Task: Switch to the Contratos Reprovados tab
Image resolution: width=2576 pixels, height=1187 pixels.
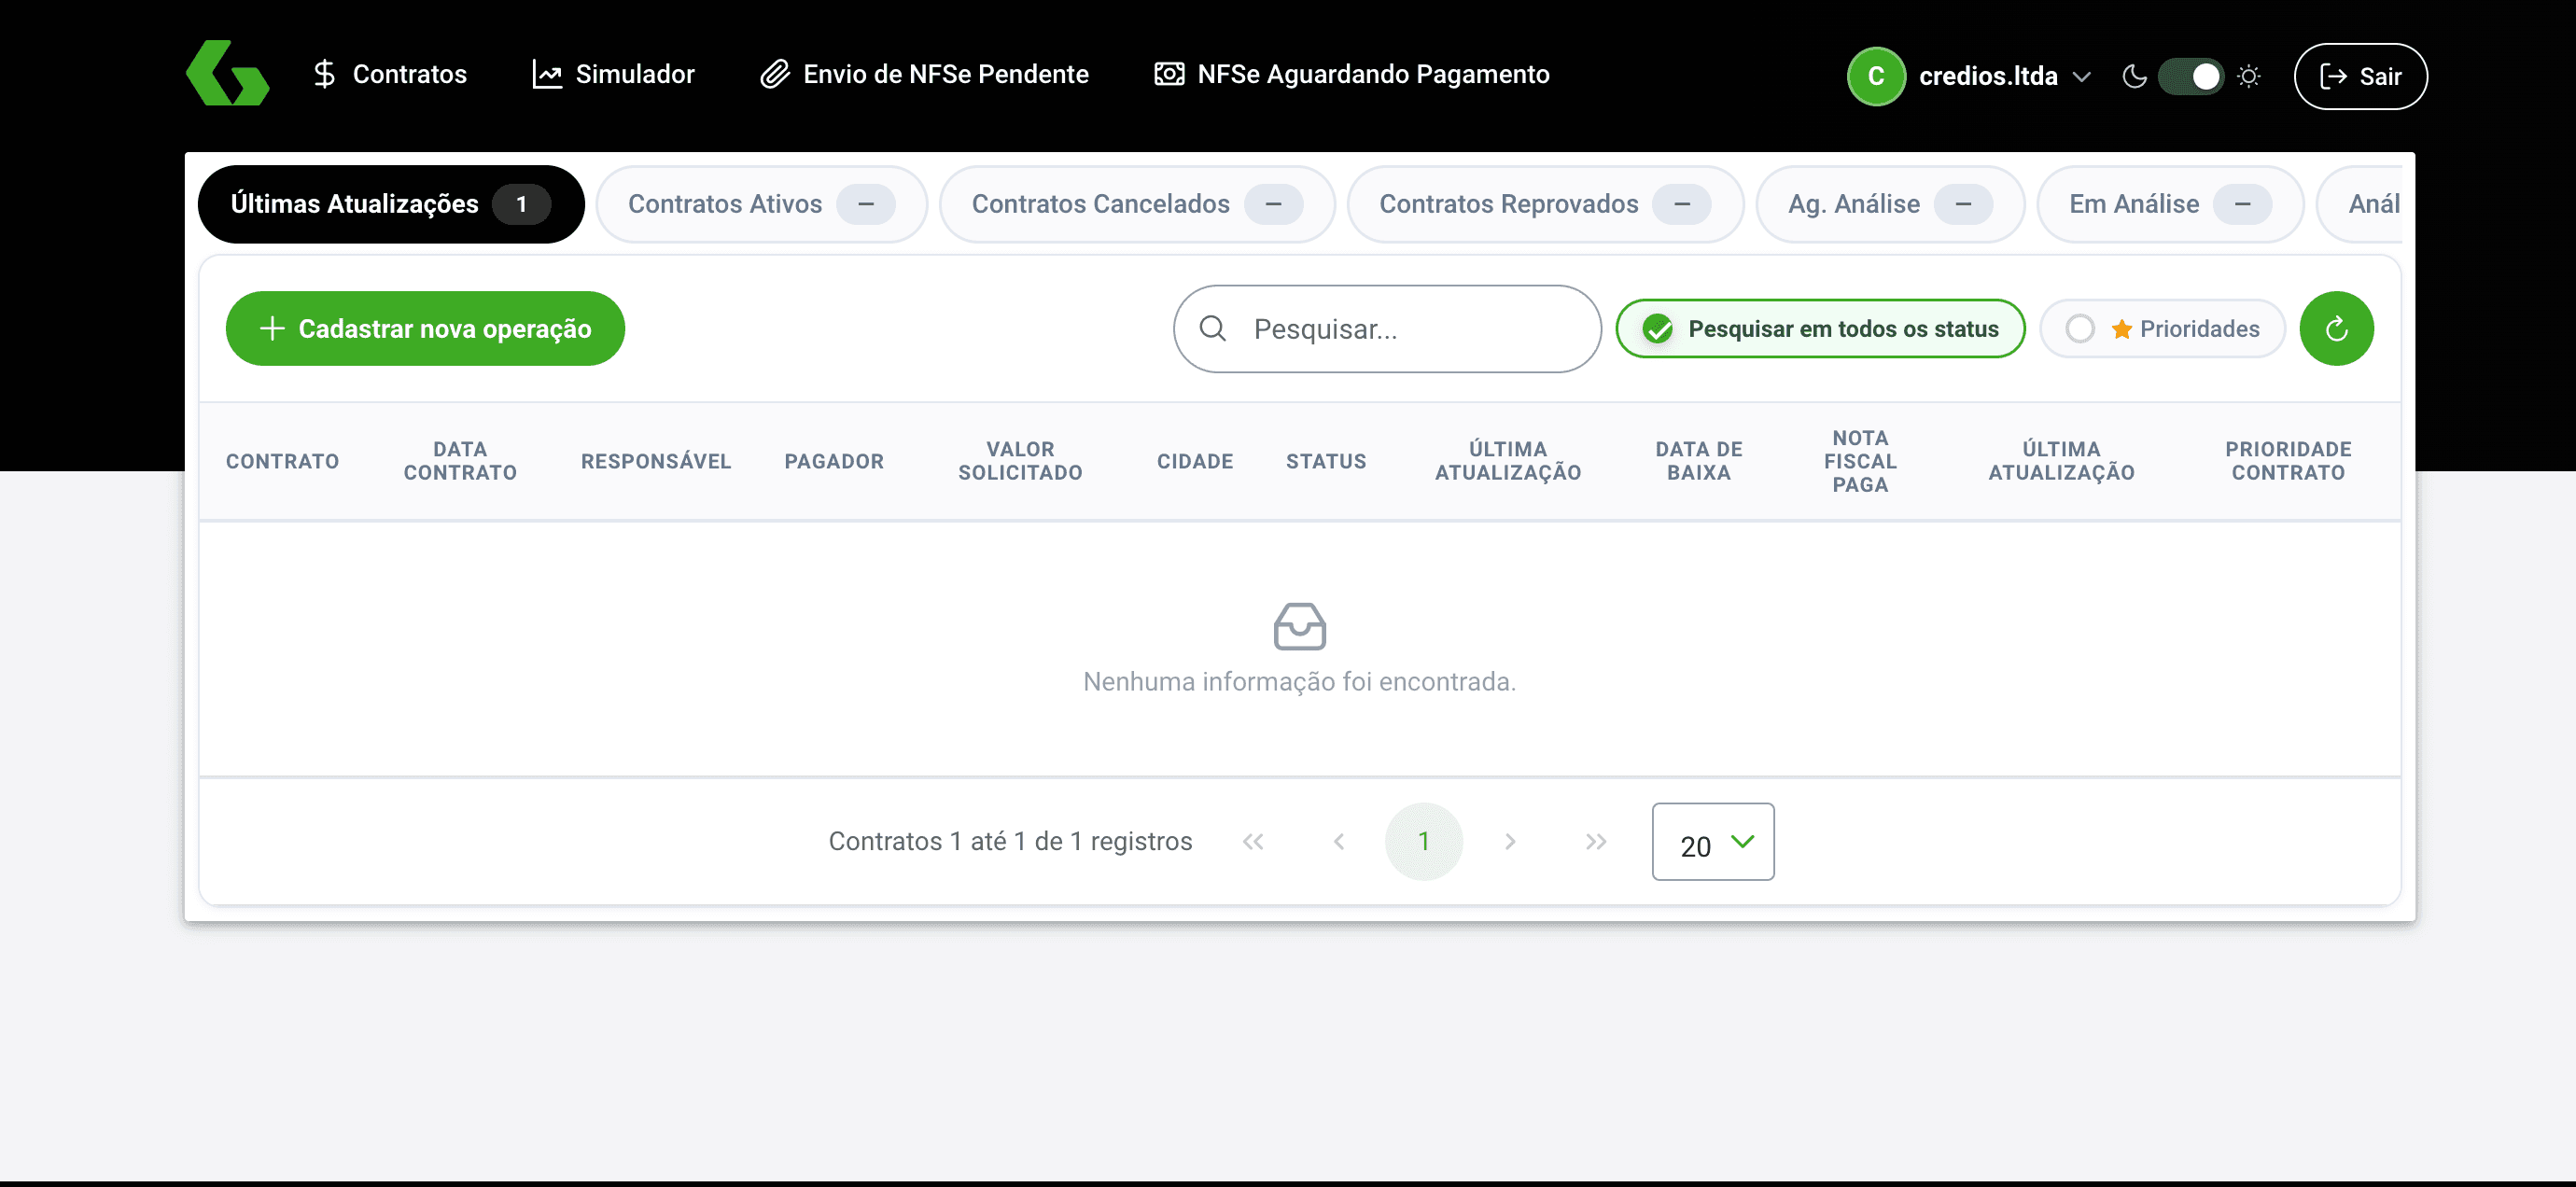Action: pyautogui.click(x=1545, y=204)
